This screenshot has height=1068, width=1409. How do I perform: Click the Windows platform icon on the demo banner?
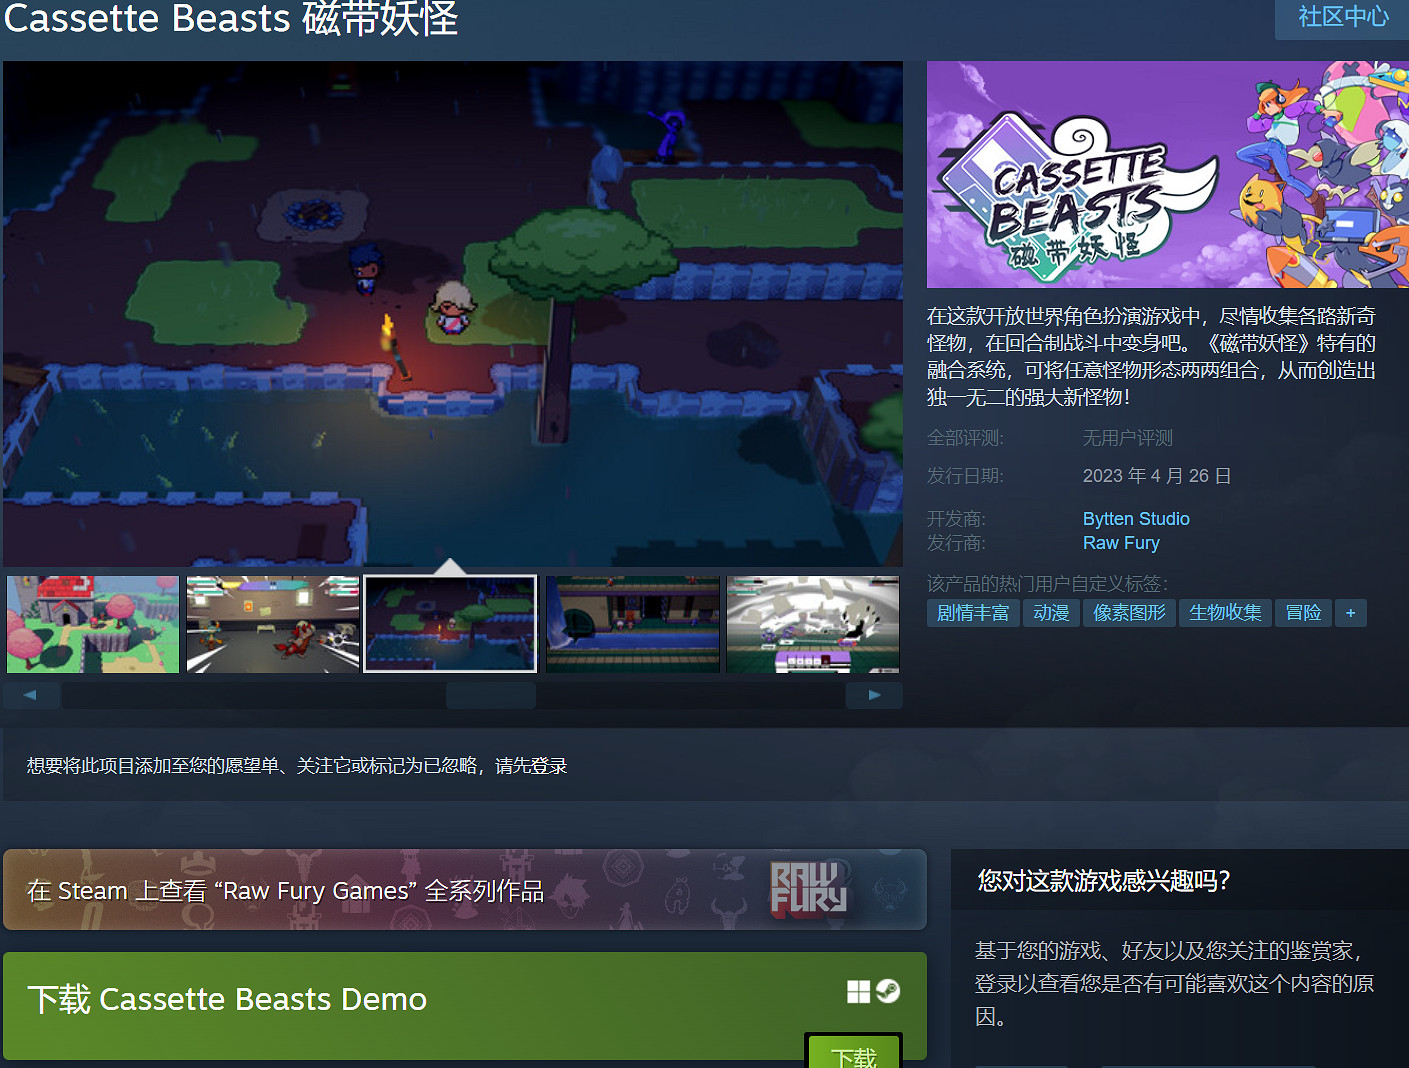[x=857, y=992]
